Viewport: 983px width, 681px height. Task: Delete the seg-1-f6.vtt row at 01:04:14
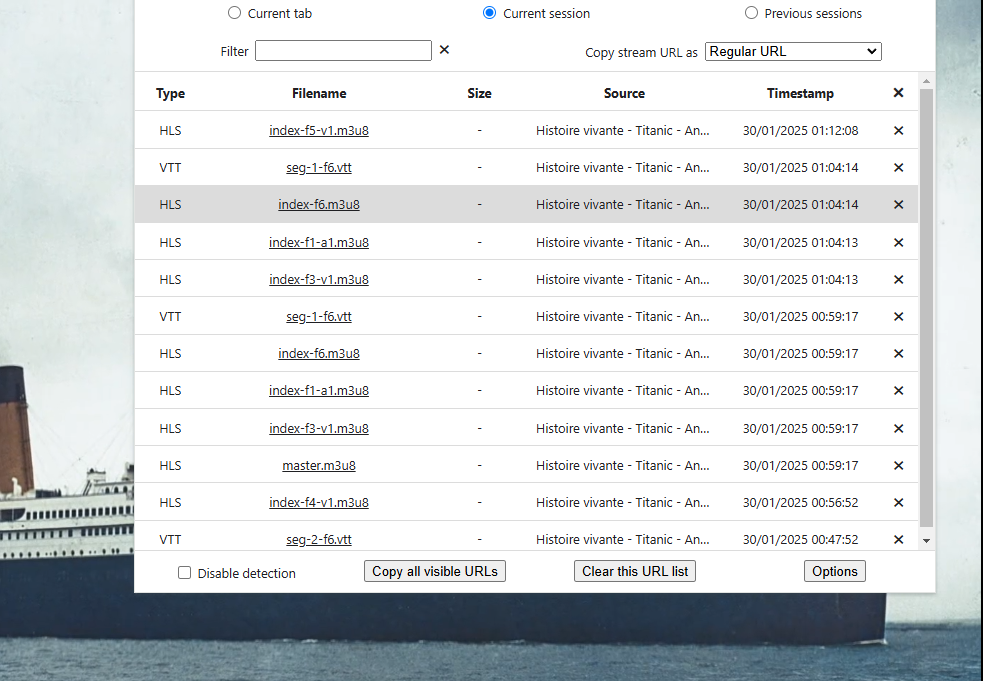pos(898,167)
